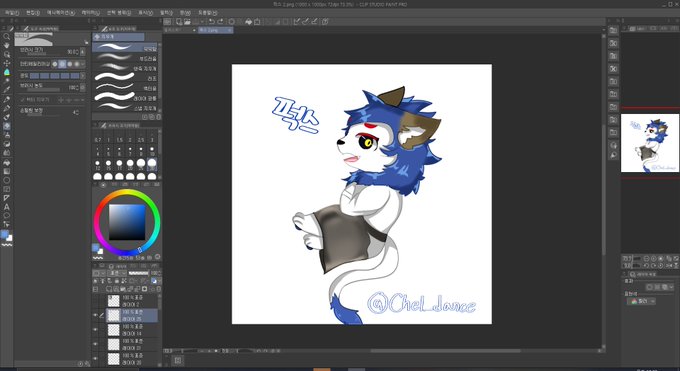
Task: Click the Redo arrow in command bar
Action: [220, 21]
